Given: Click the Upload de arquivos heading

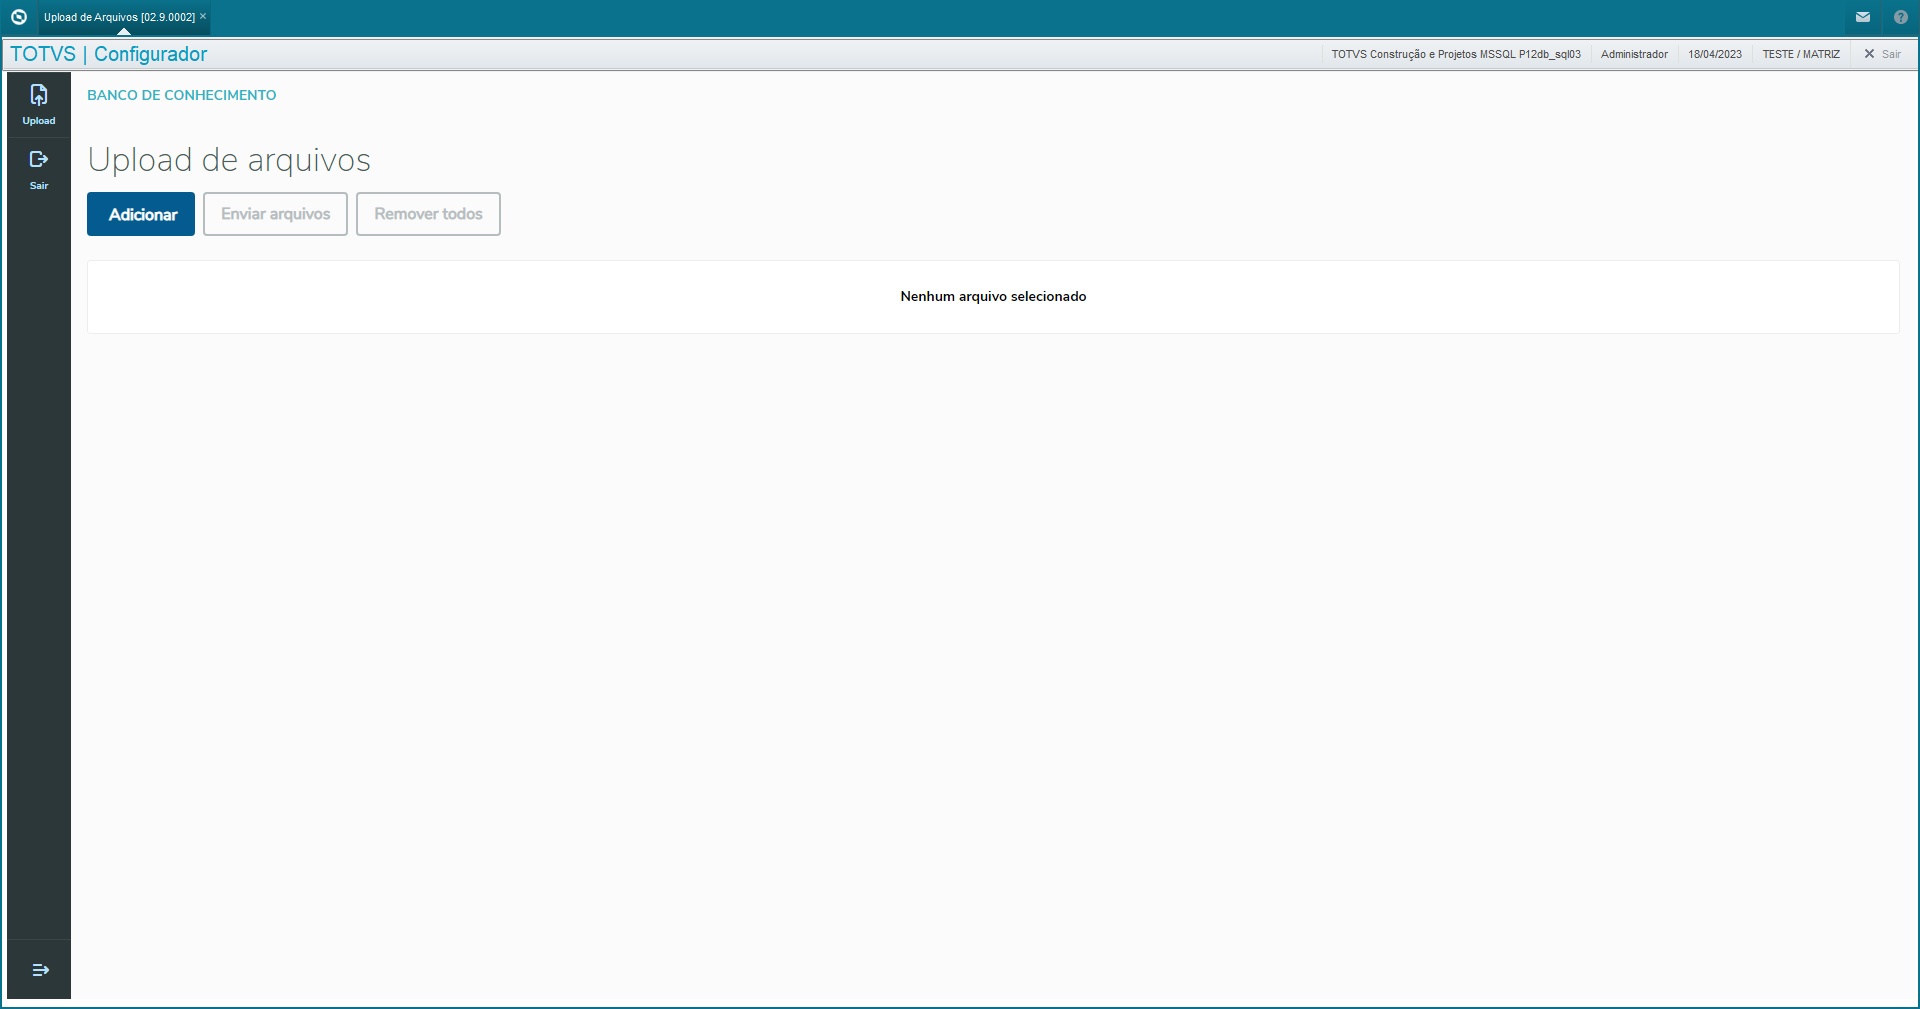Looking at the screenshot, I should point(229,160).
